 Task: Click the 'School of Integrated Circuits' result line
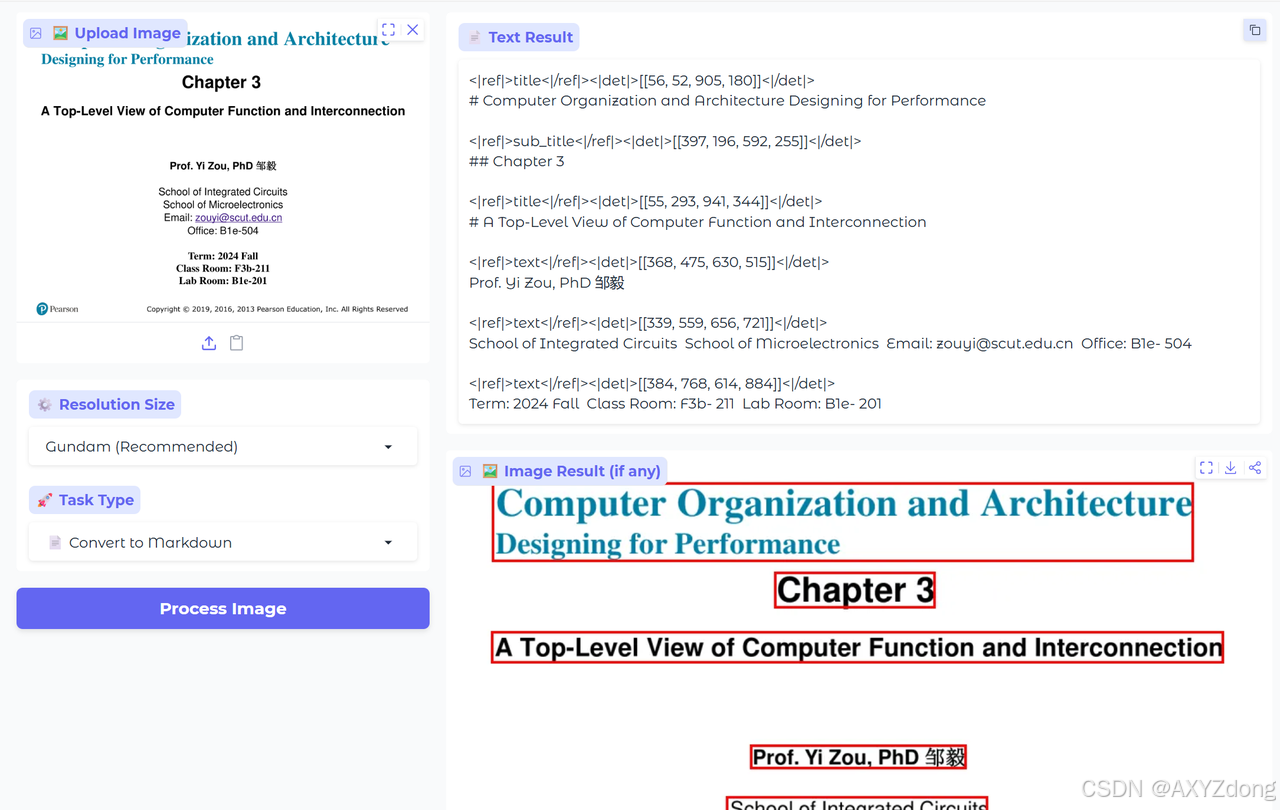(x=830, y=343)
